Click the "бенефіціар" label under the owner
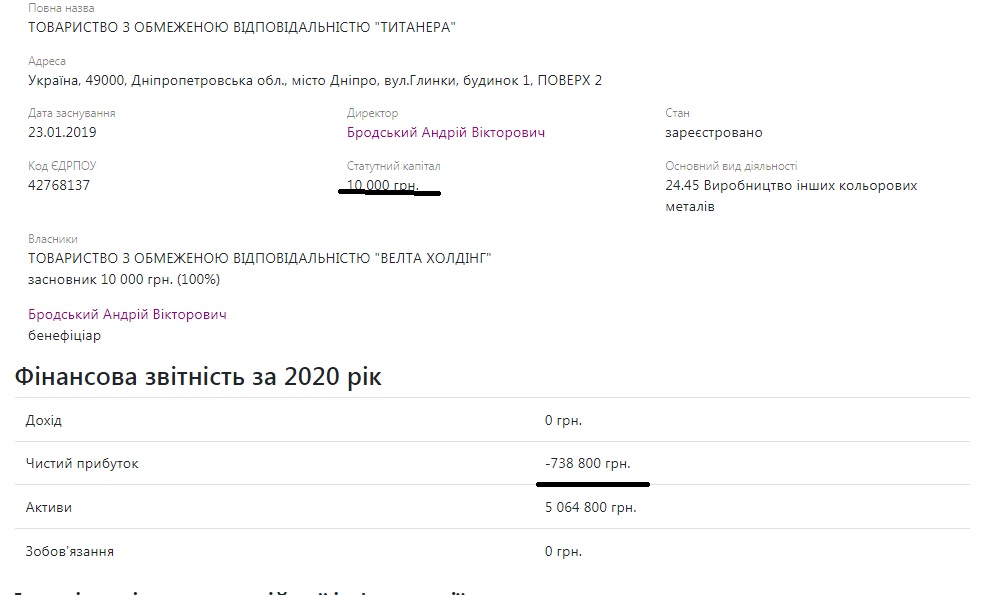 click(65, 336)
